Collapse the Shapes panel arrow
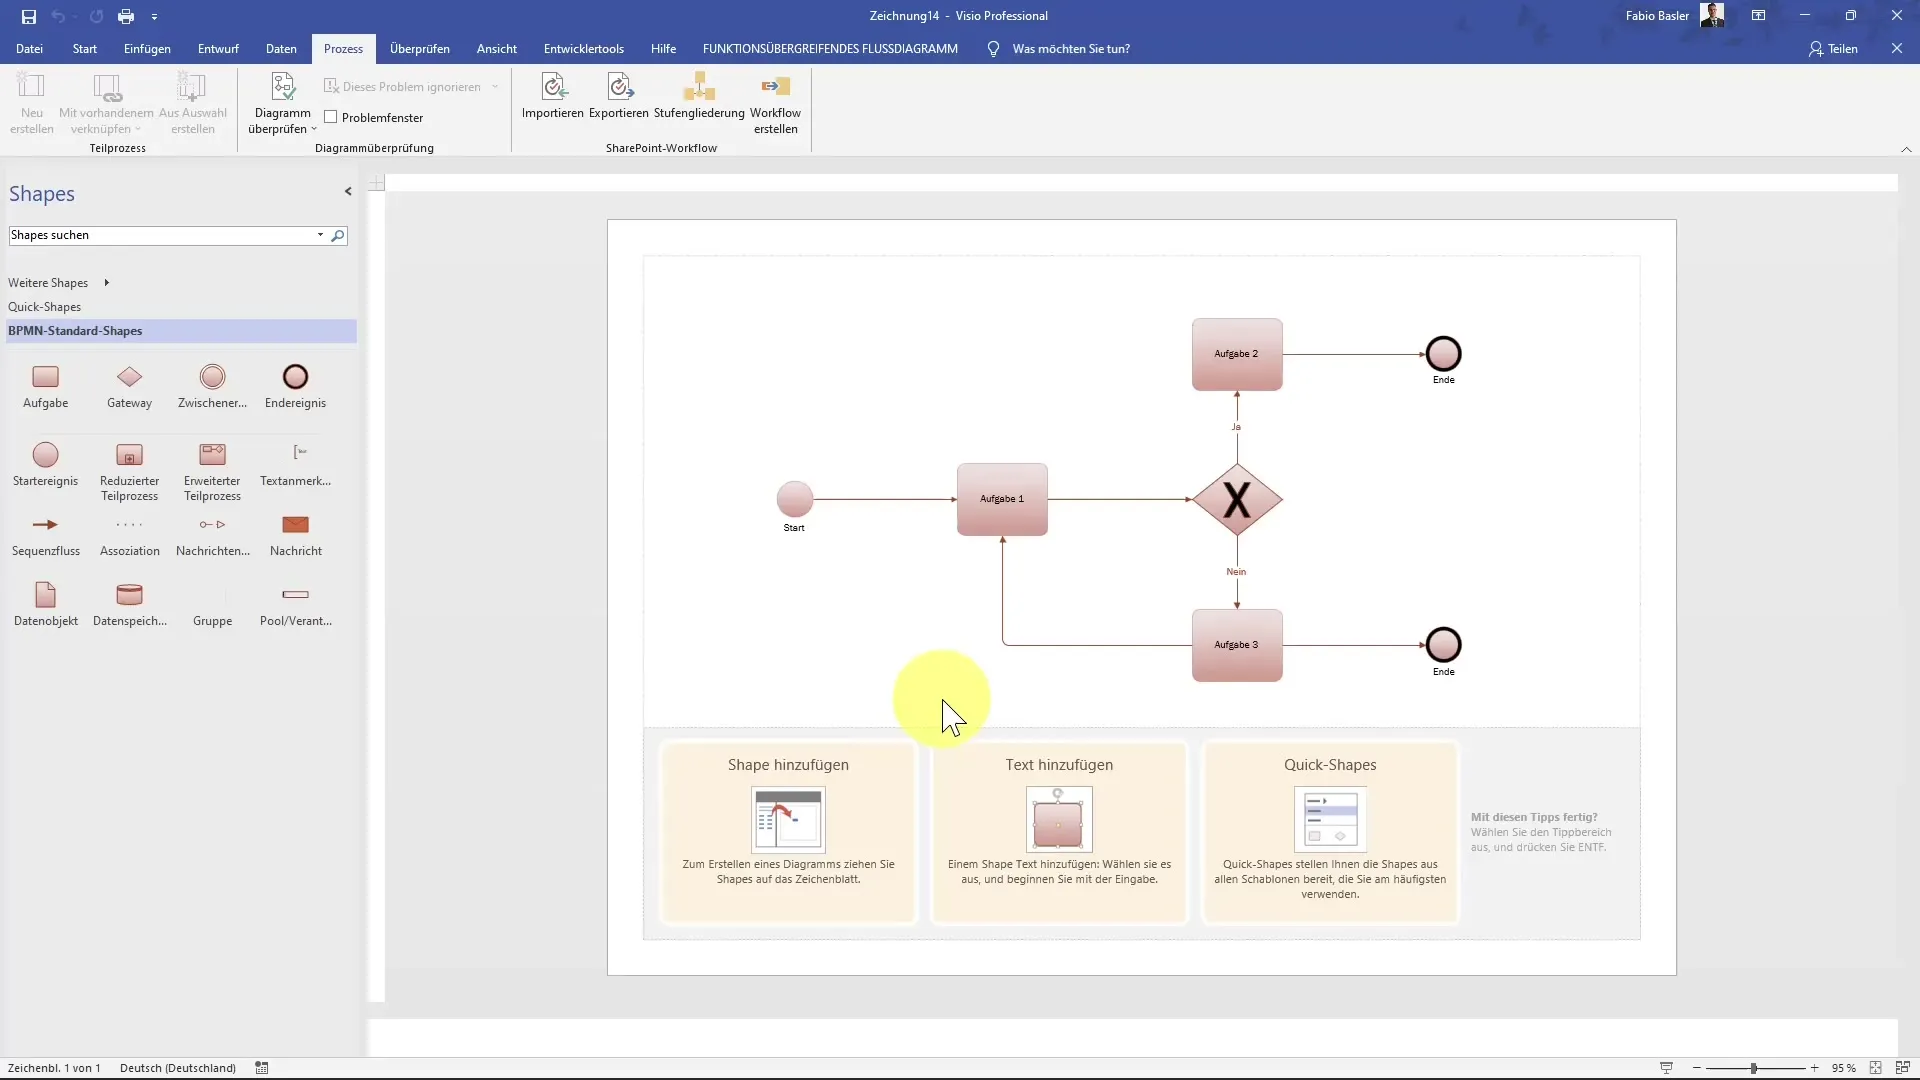Screen dimensions: 1920x1080 click(x=348, y=191)
